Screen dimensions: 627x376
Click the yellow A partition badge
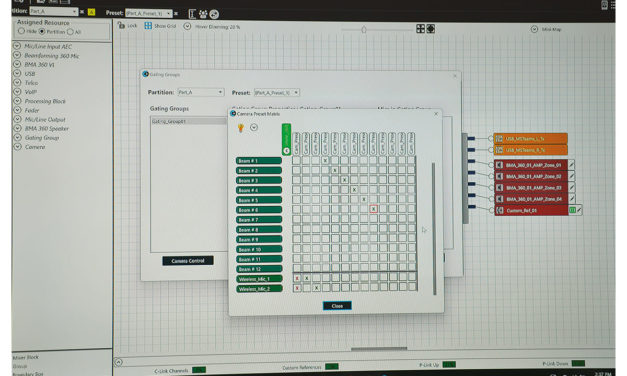tap(92, 12)
